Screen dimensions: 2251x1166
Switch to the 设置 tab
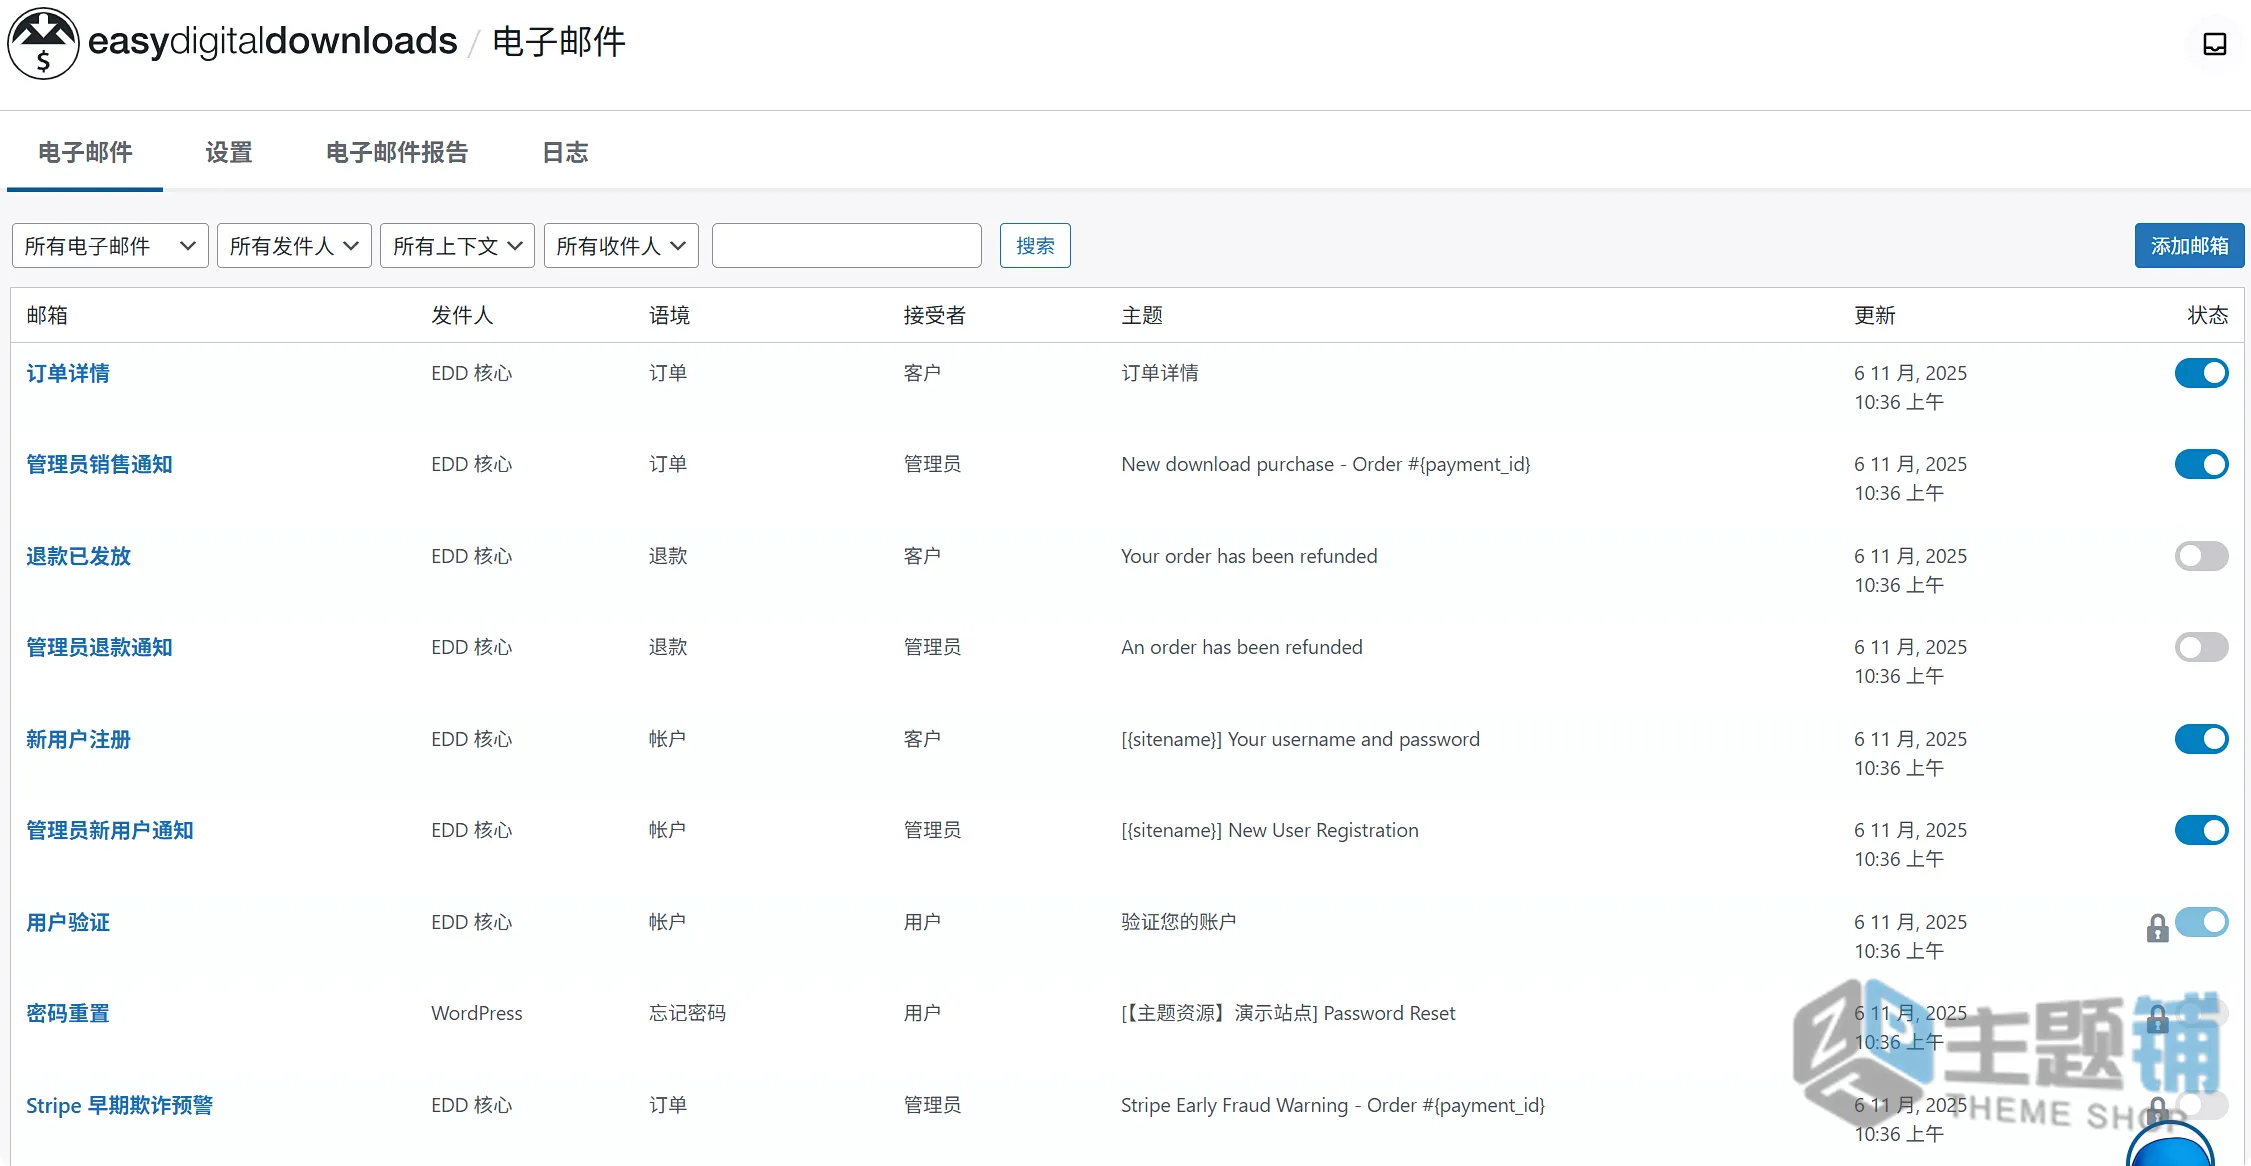coord(229,152)
